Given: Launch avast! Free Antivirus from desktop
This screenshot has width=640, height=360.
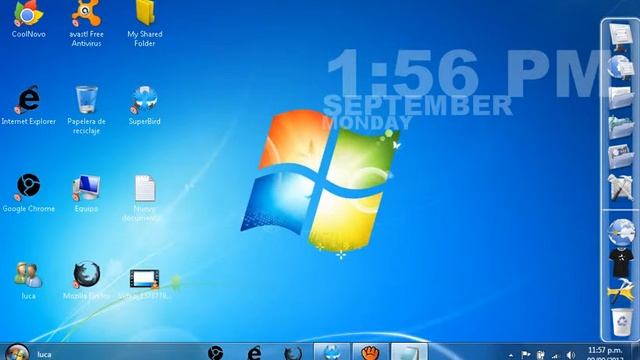Looking at the screenshot, I should point(86,22).
